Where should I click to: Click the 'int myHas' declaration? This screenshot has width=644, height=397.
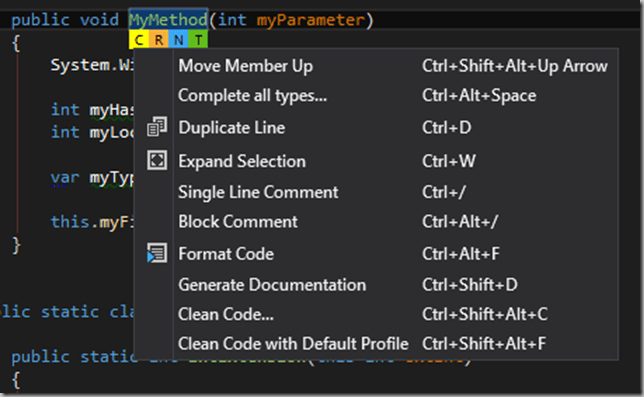click(x=92, y=110)
